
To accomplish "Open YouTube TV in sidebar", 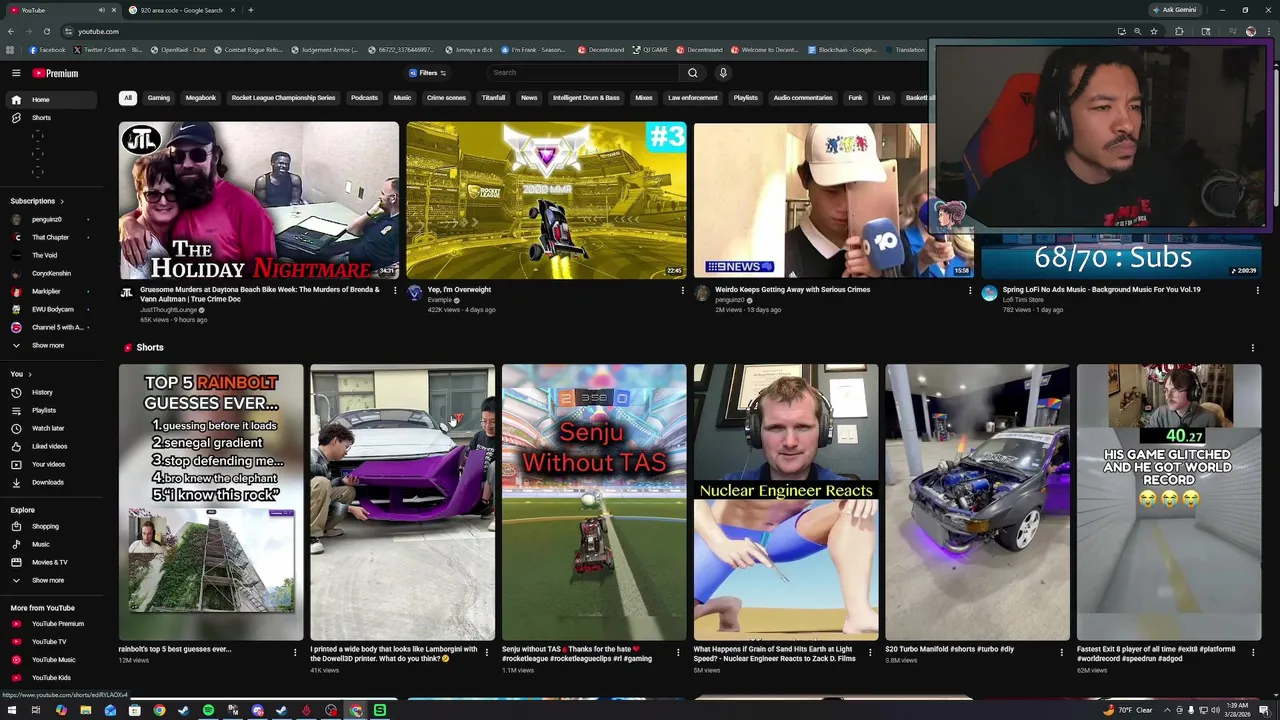I will [50, 642].
